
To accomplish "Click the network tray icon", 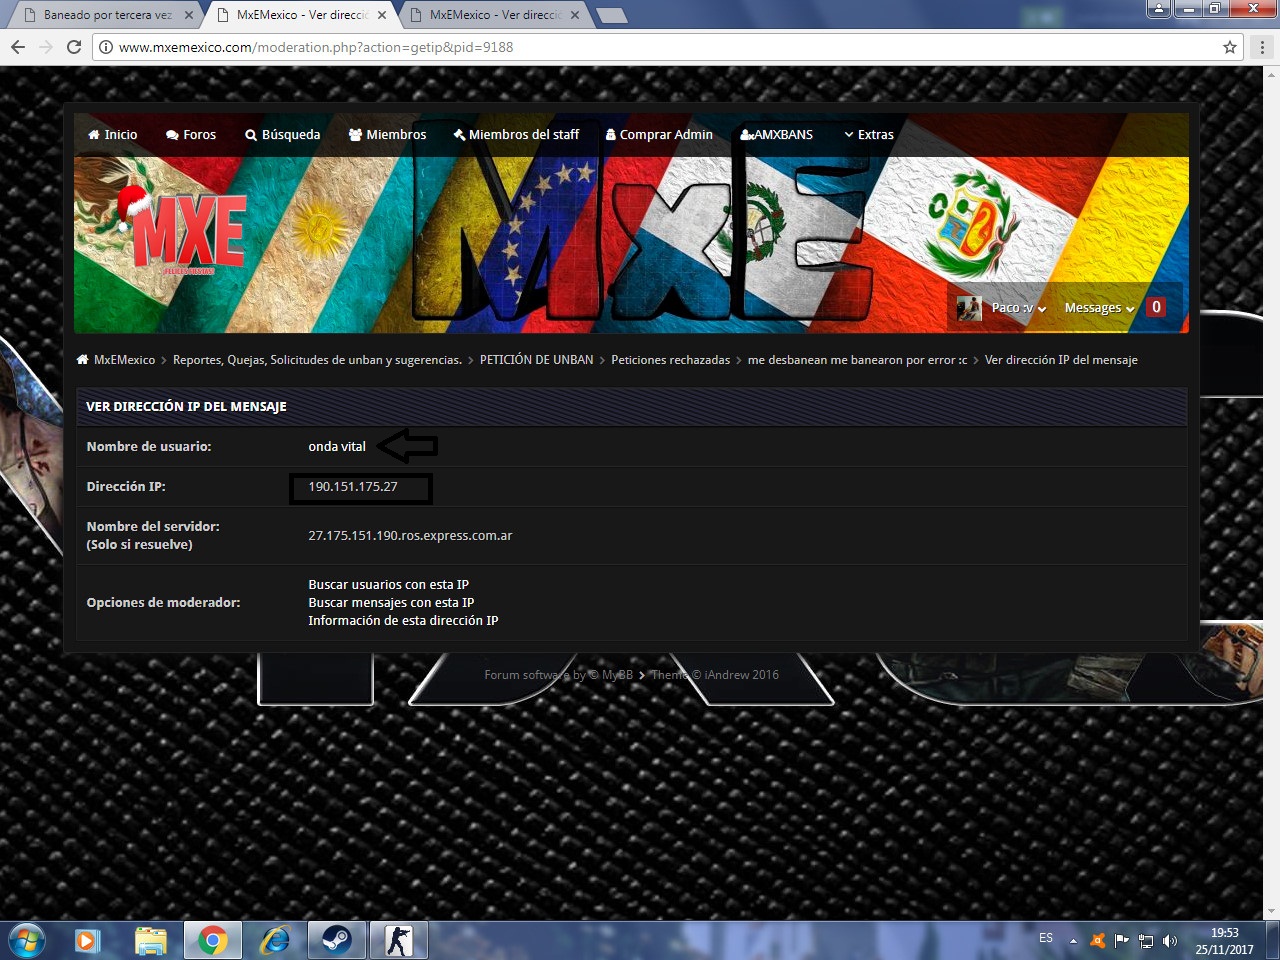I will pyautogui.click(x=1146, y=941).
